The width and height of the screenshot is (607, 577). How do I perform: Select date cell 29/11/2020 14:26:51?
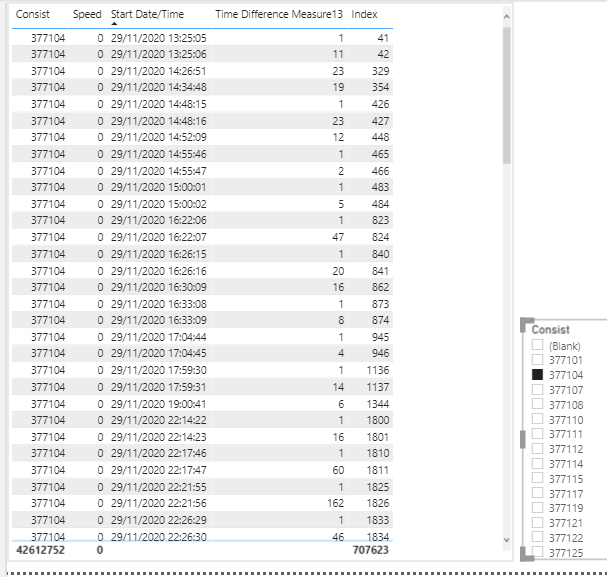point(159,71)
